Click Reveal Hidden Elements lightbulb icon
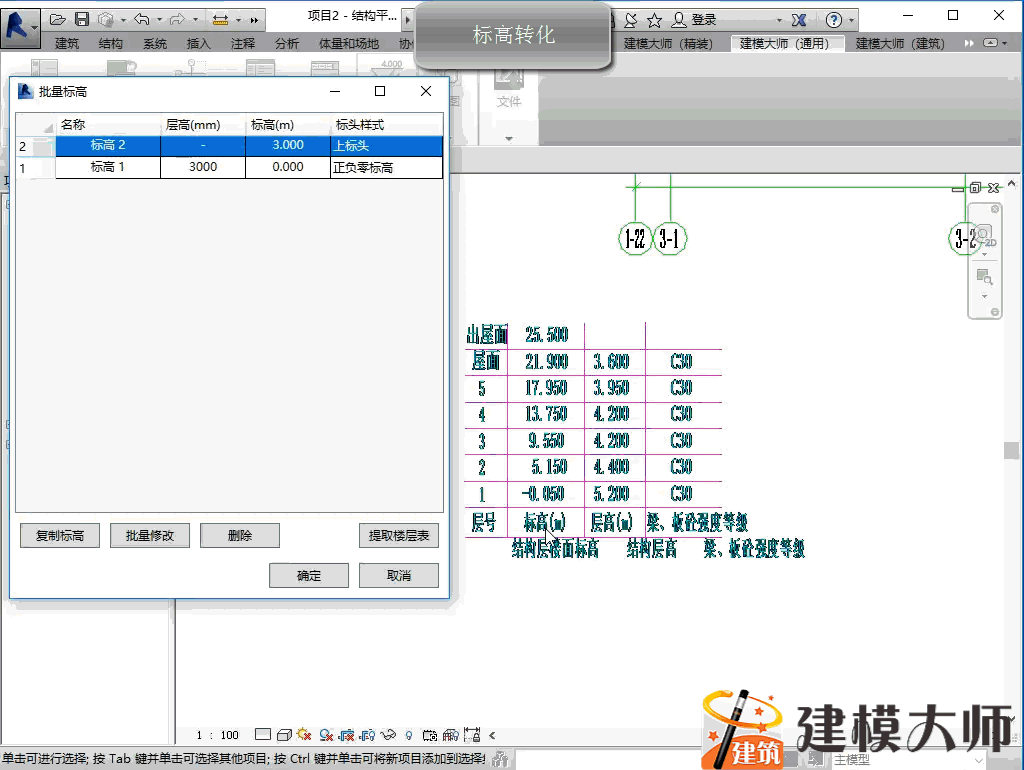Image resolution: width=1024 pixels, height=770 pixels. [409, 735]
